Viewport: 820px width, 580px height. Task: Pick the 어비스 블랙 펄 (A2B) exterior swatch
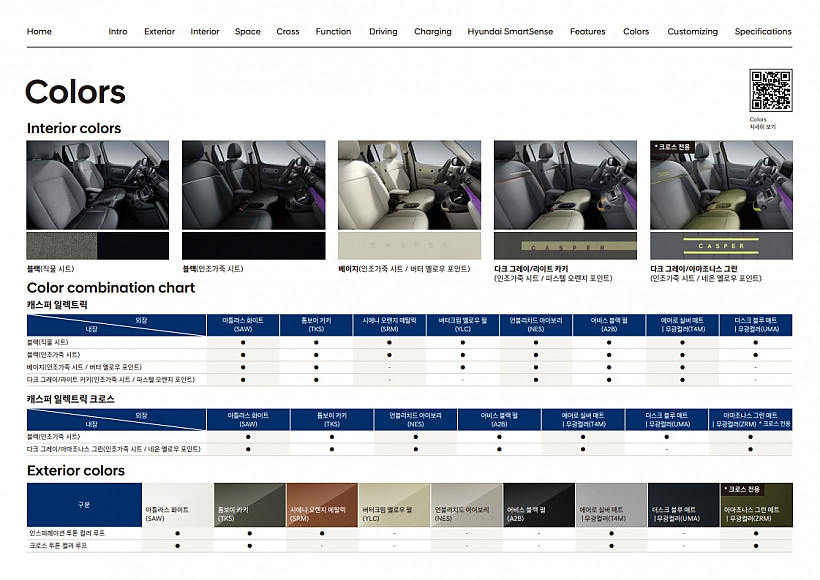(x=539, y=505)
